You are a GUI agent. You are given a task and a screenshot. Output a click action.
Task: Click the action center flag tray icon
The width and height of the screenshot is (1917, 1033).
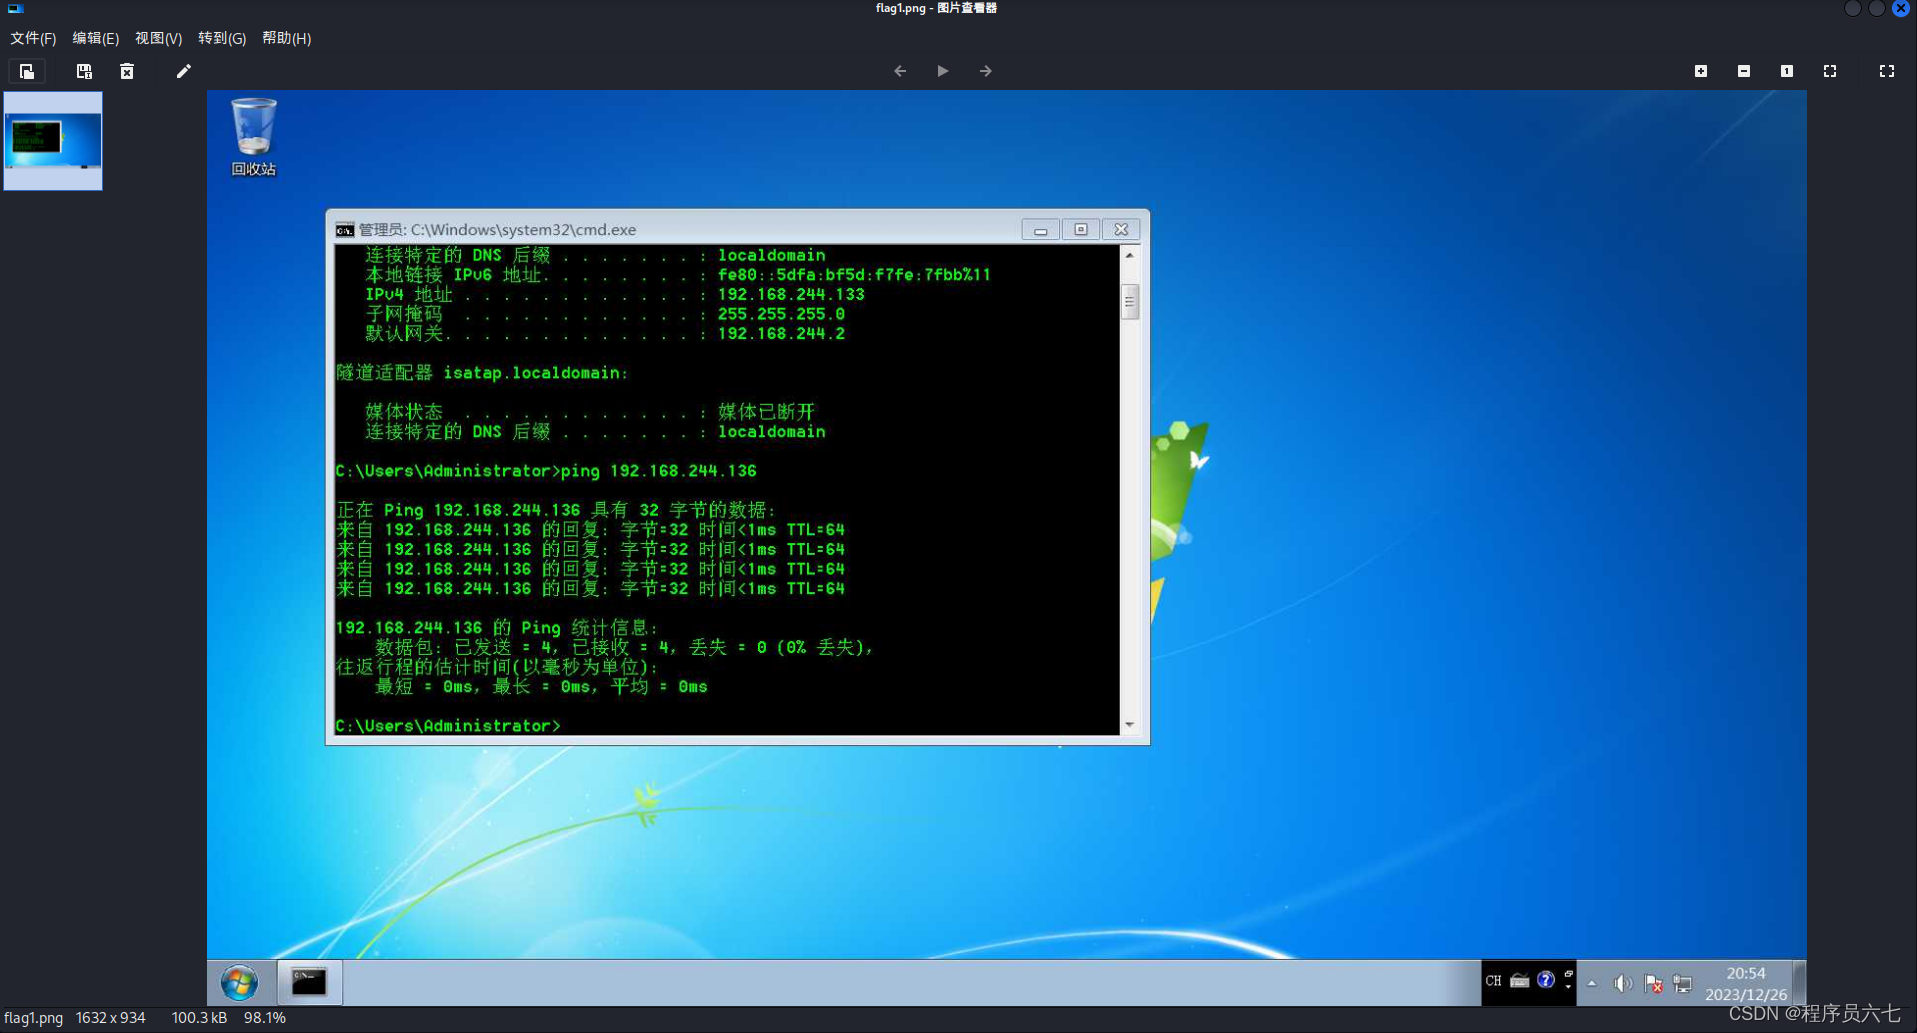click(1654, 984)
